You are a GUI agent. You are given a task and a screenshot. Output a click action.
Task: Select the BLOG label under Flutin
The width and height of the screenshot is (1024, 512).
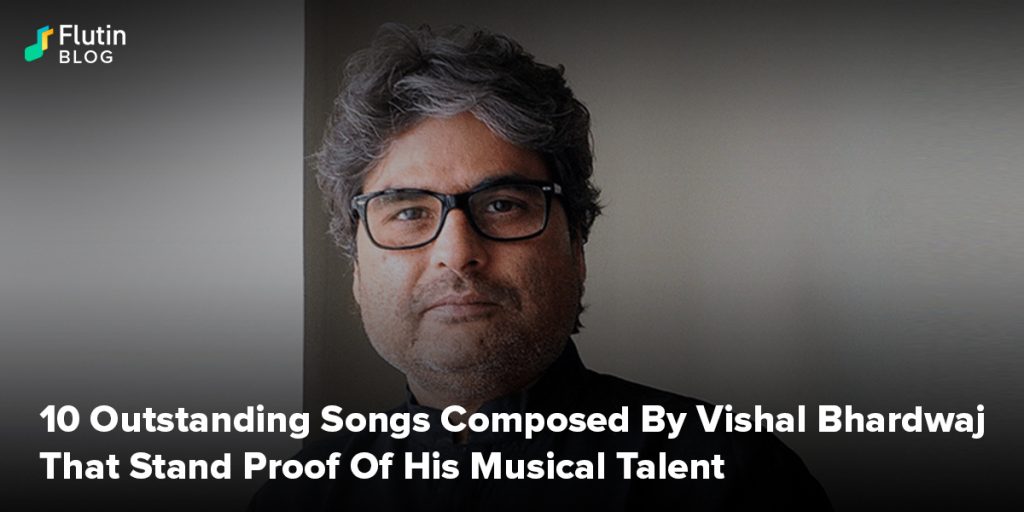(x=86, y=57)
